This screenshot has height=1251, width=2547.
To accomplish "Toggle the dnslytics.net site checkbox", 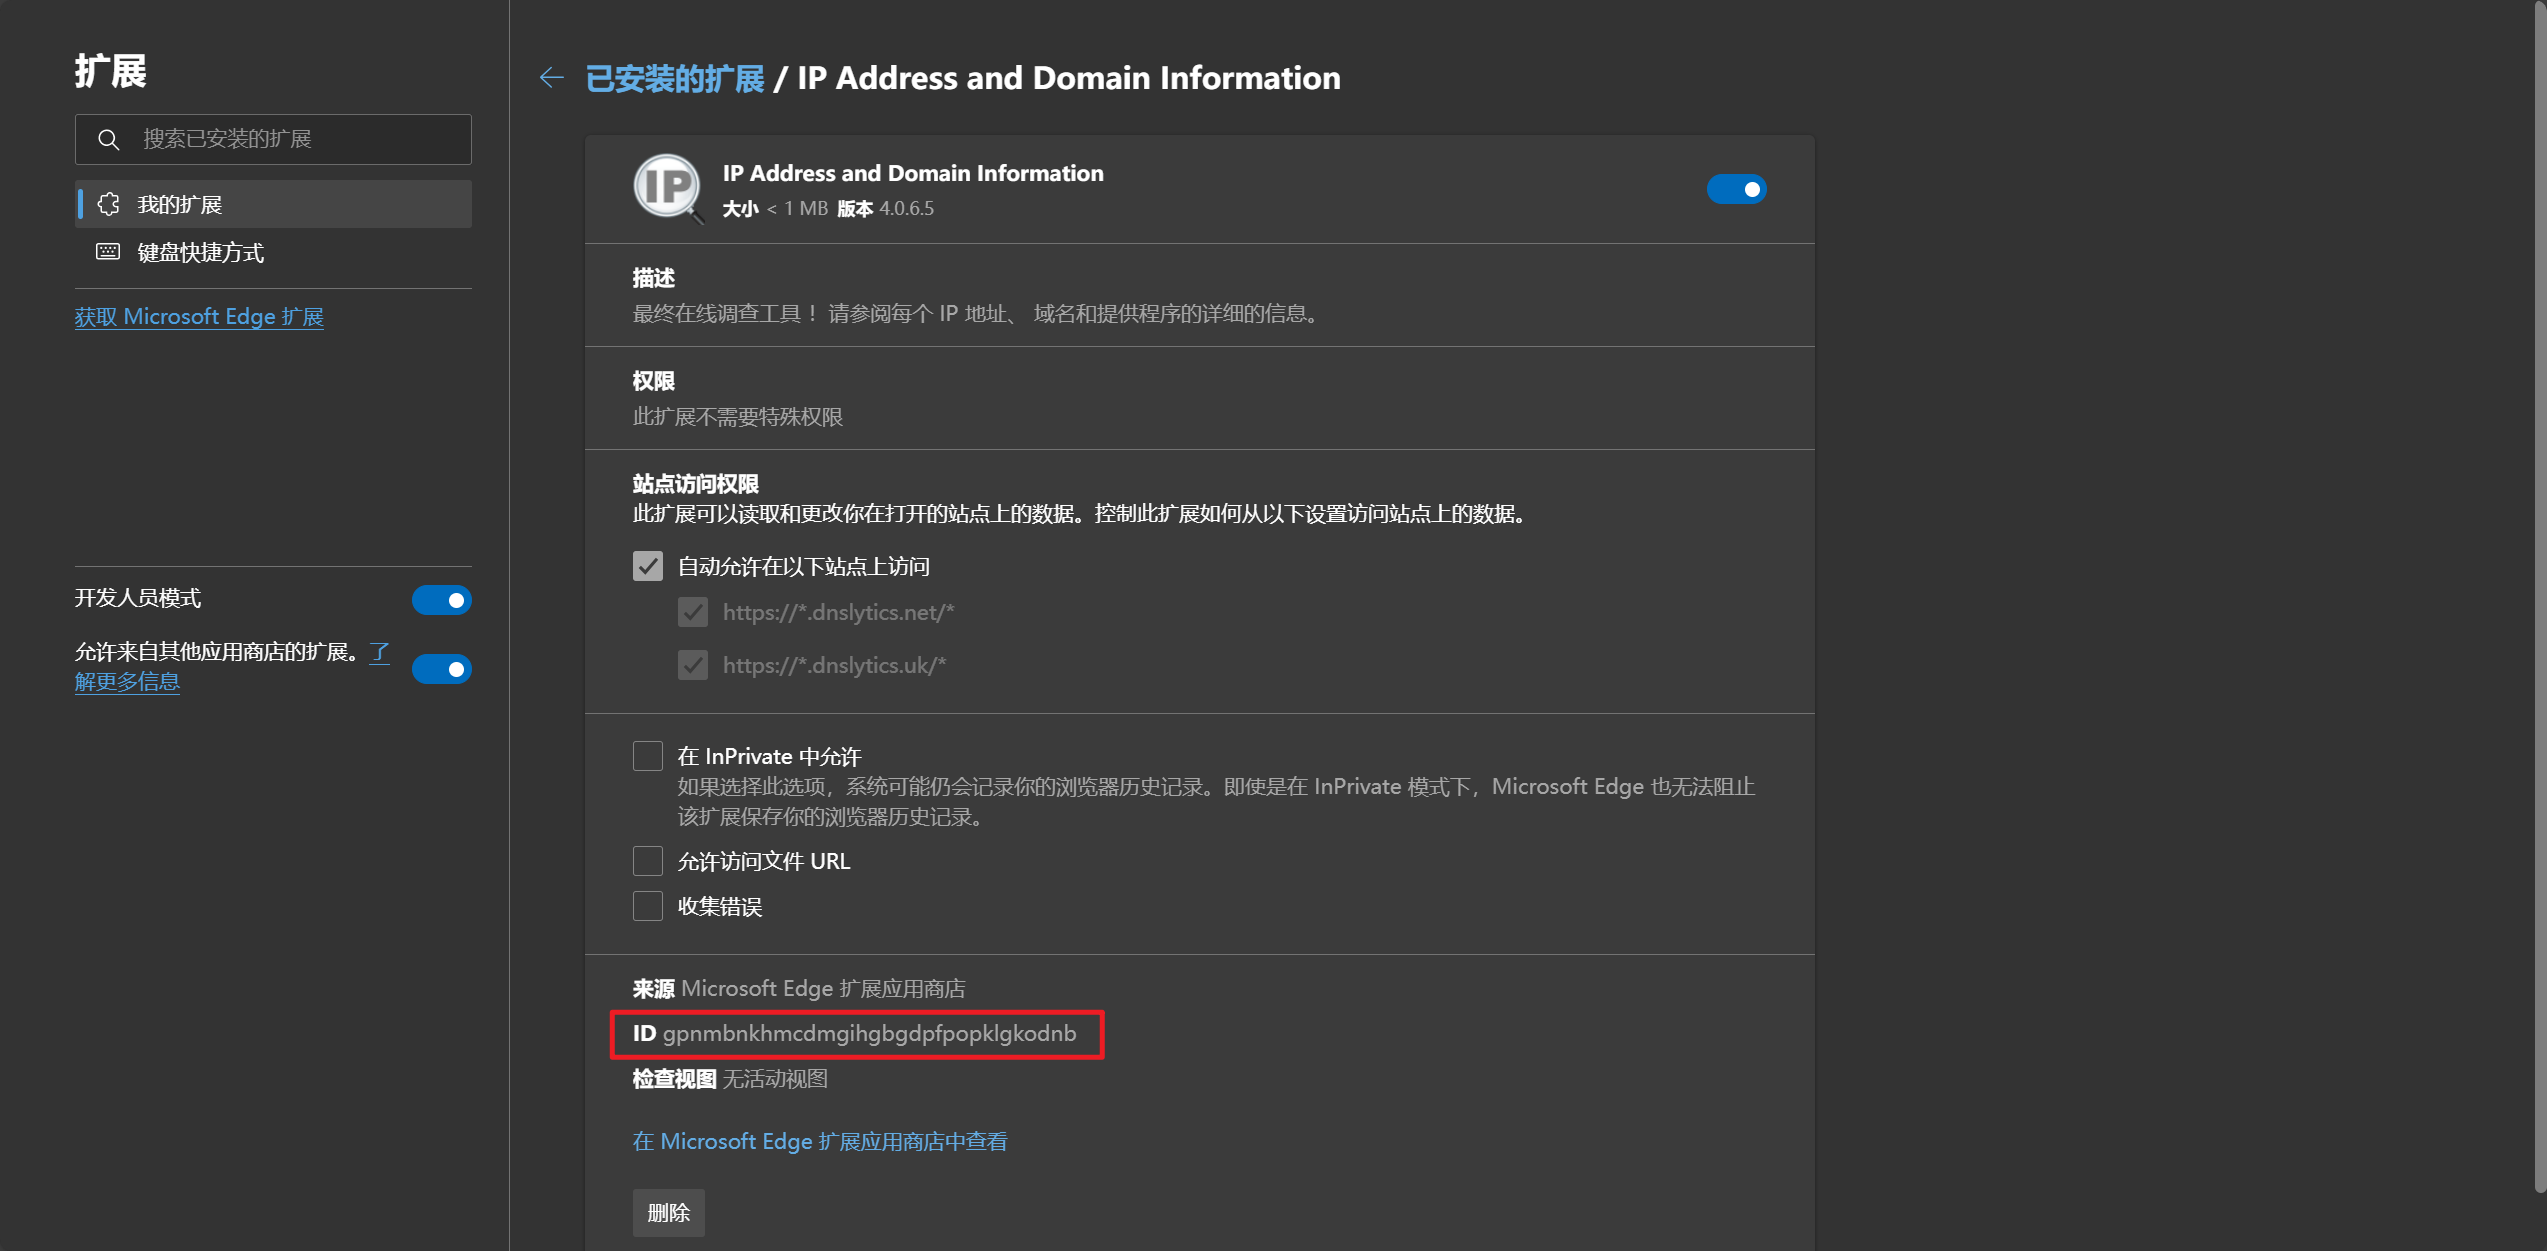I will (693, 612).
